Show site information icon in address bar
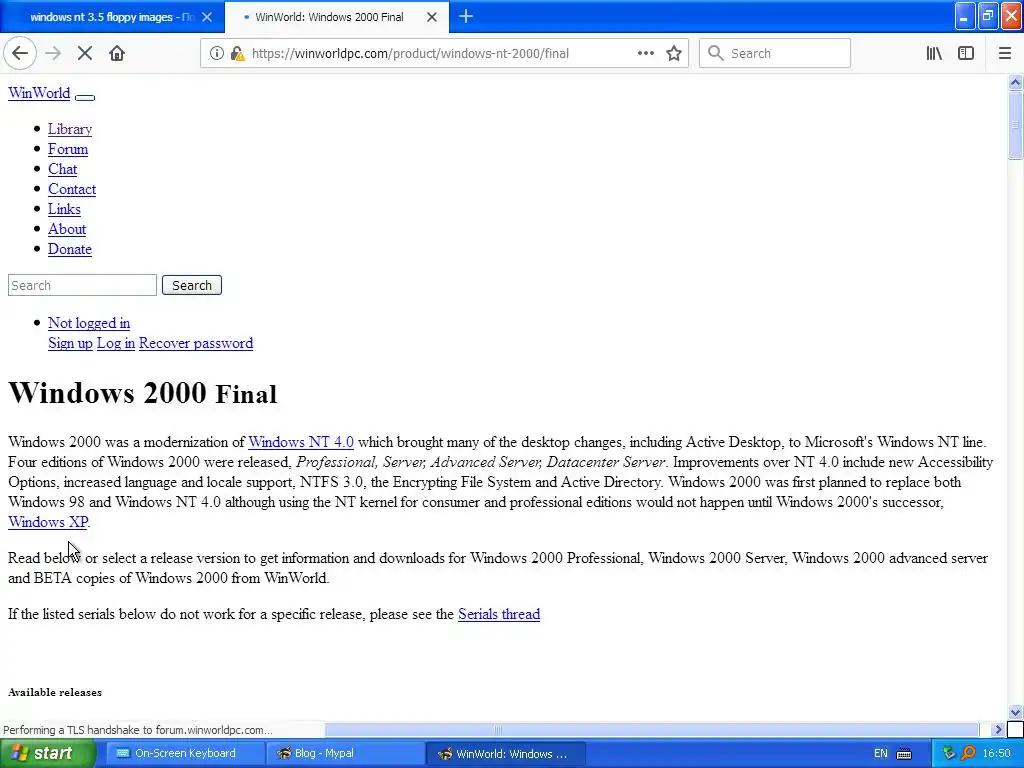This screenshot has width=1024, height=768. click(217, 54)
